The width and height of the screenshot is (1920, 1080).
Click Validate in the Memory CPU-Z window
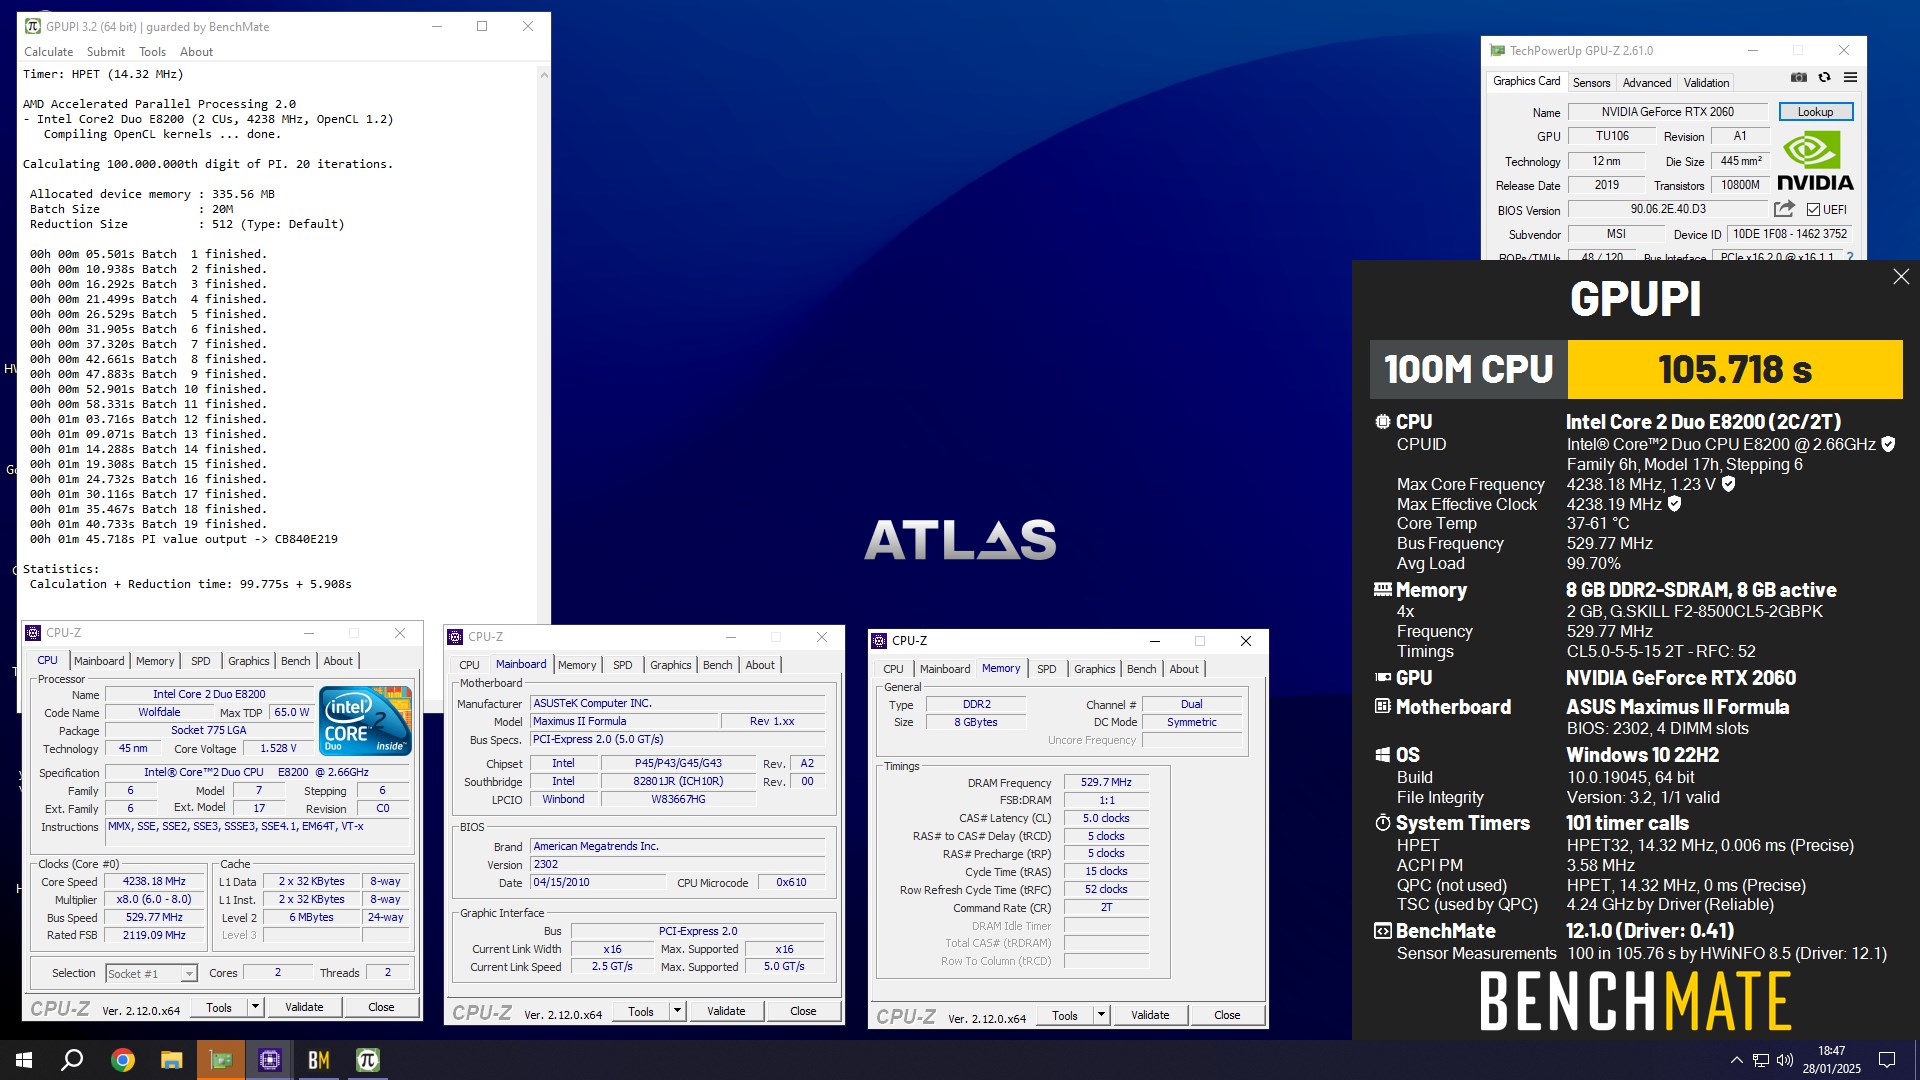1150,1015
